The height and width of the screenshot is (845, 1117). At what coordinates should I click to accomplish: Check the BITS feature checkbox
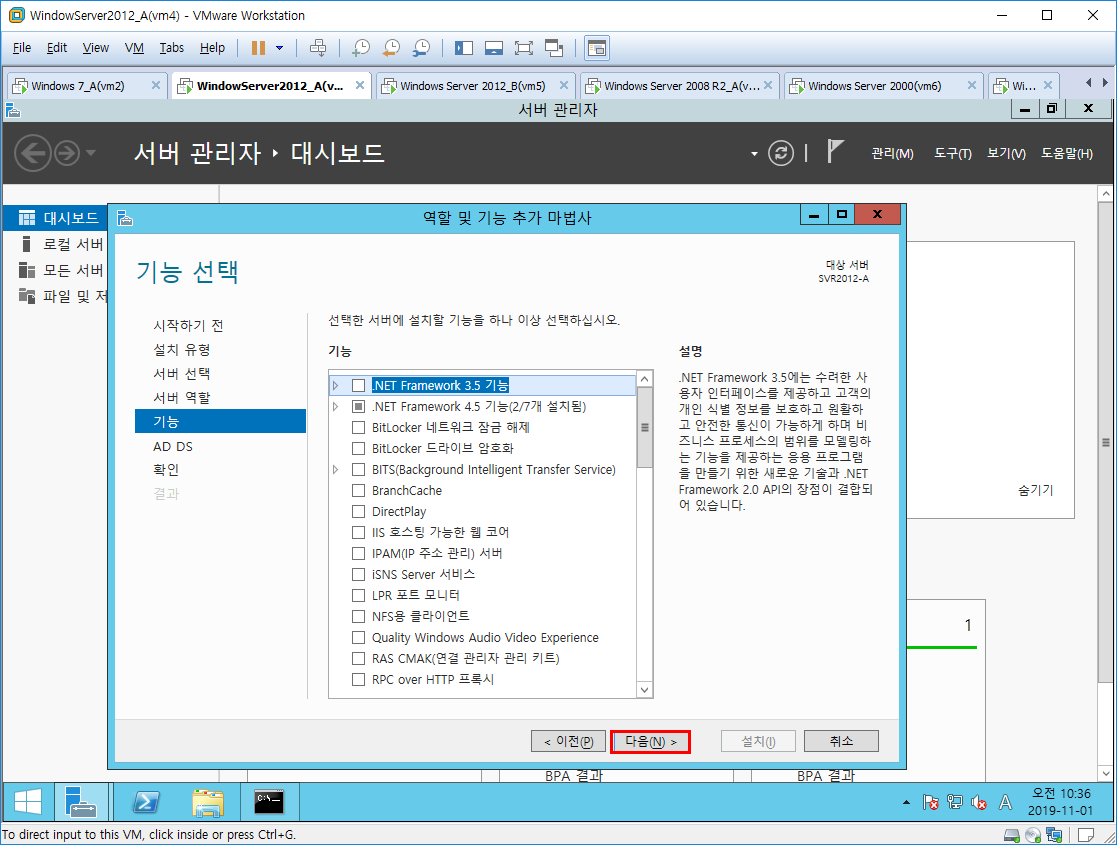coord(358,470)
